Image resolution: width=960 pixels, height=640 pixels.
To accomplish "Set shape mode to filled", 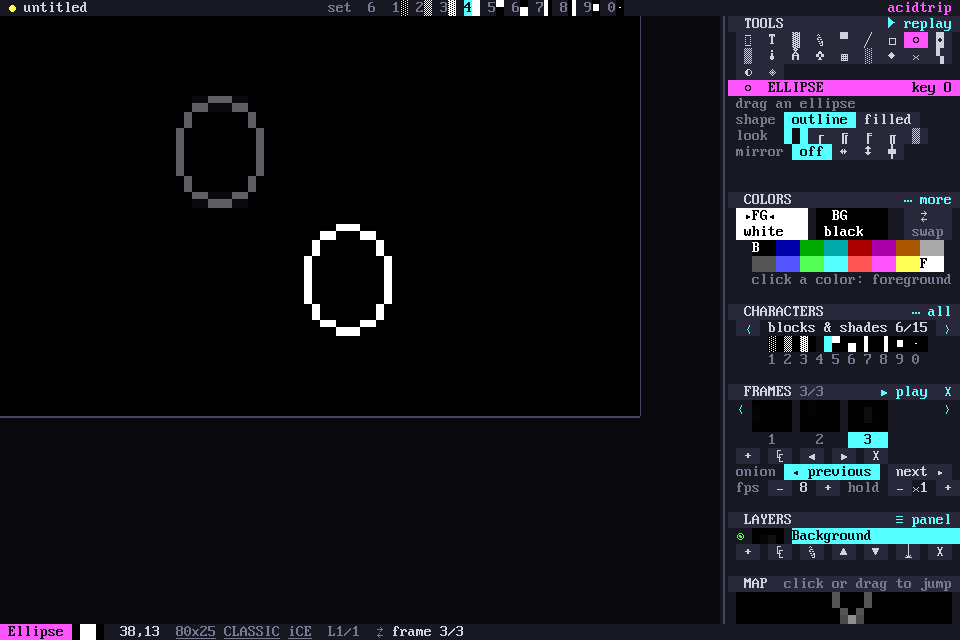I will [x=888, y=119].
